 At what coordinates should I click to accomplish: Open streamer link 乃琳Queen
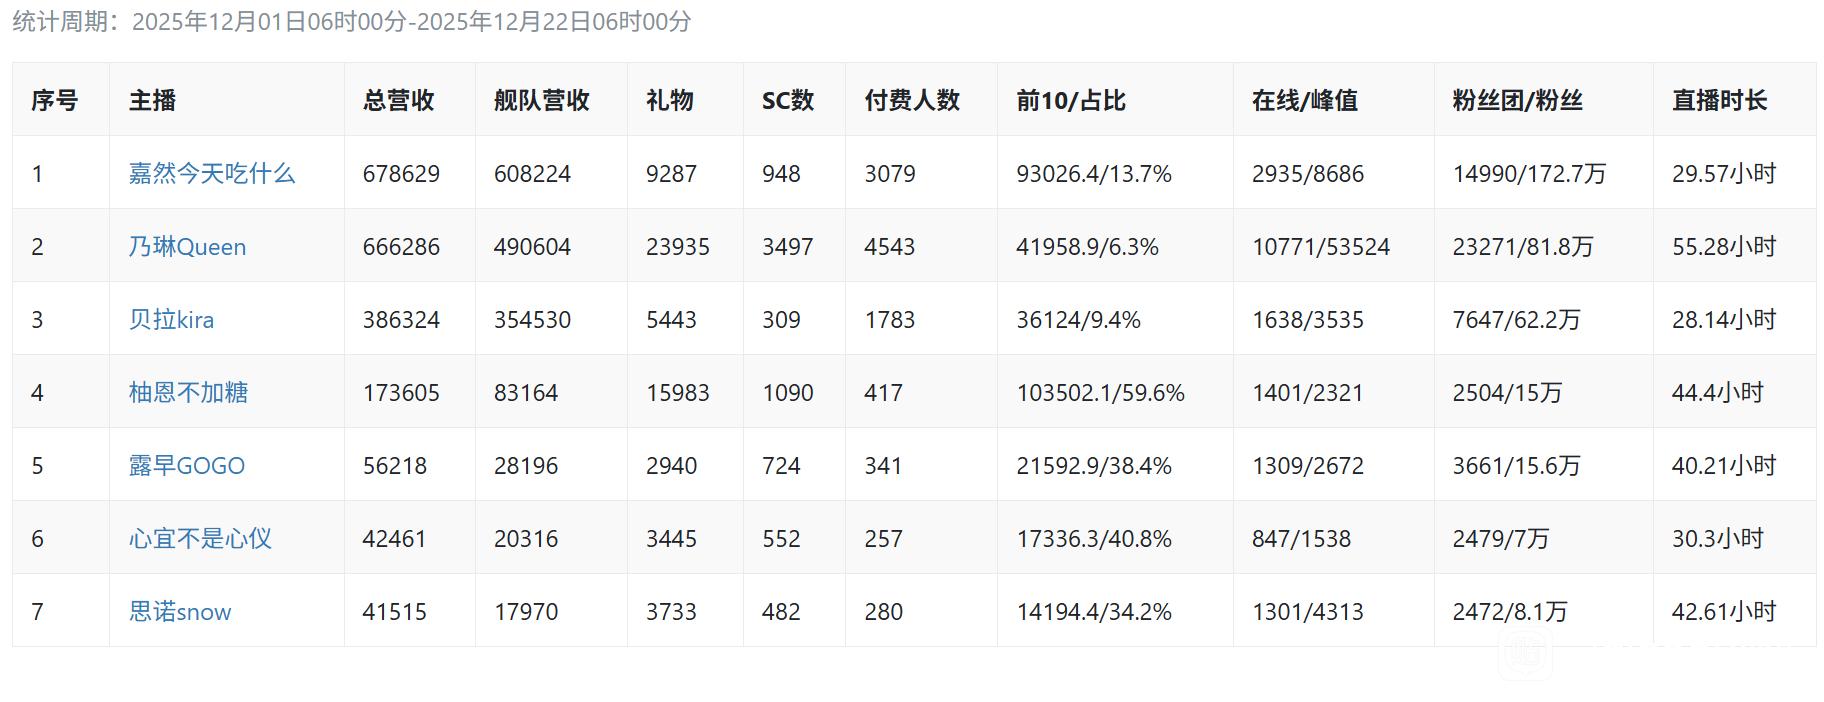click(187, 247)
